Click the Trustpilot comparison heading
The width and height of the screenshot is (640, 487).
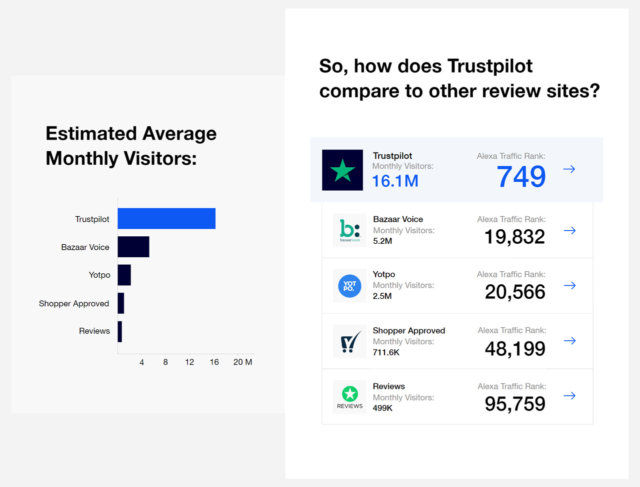pos(460,78)
